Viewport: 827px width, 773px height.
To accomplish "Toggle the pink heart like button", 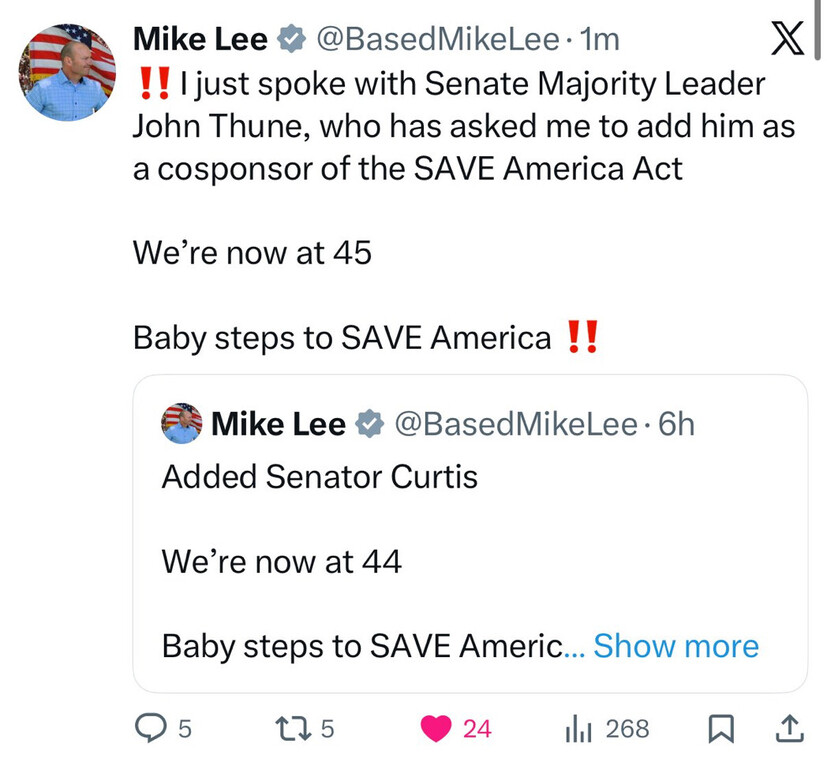I will (x=437, y=729).
